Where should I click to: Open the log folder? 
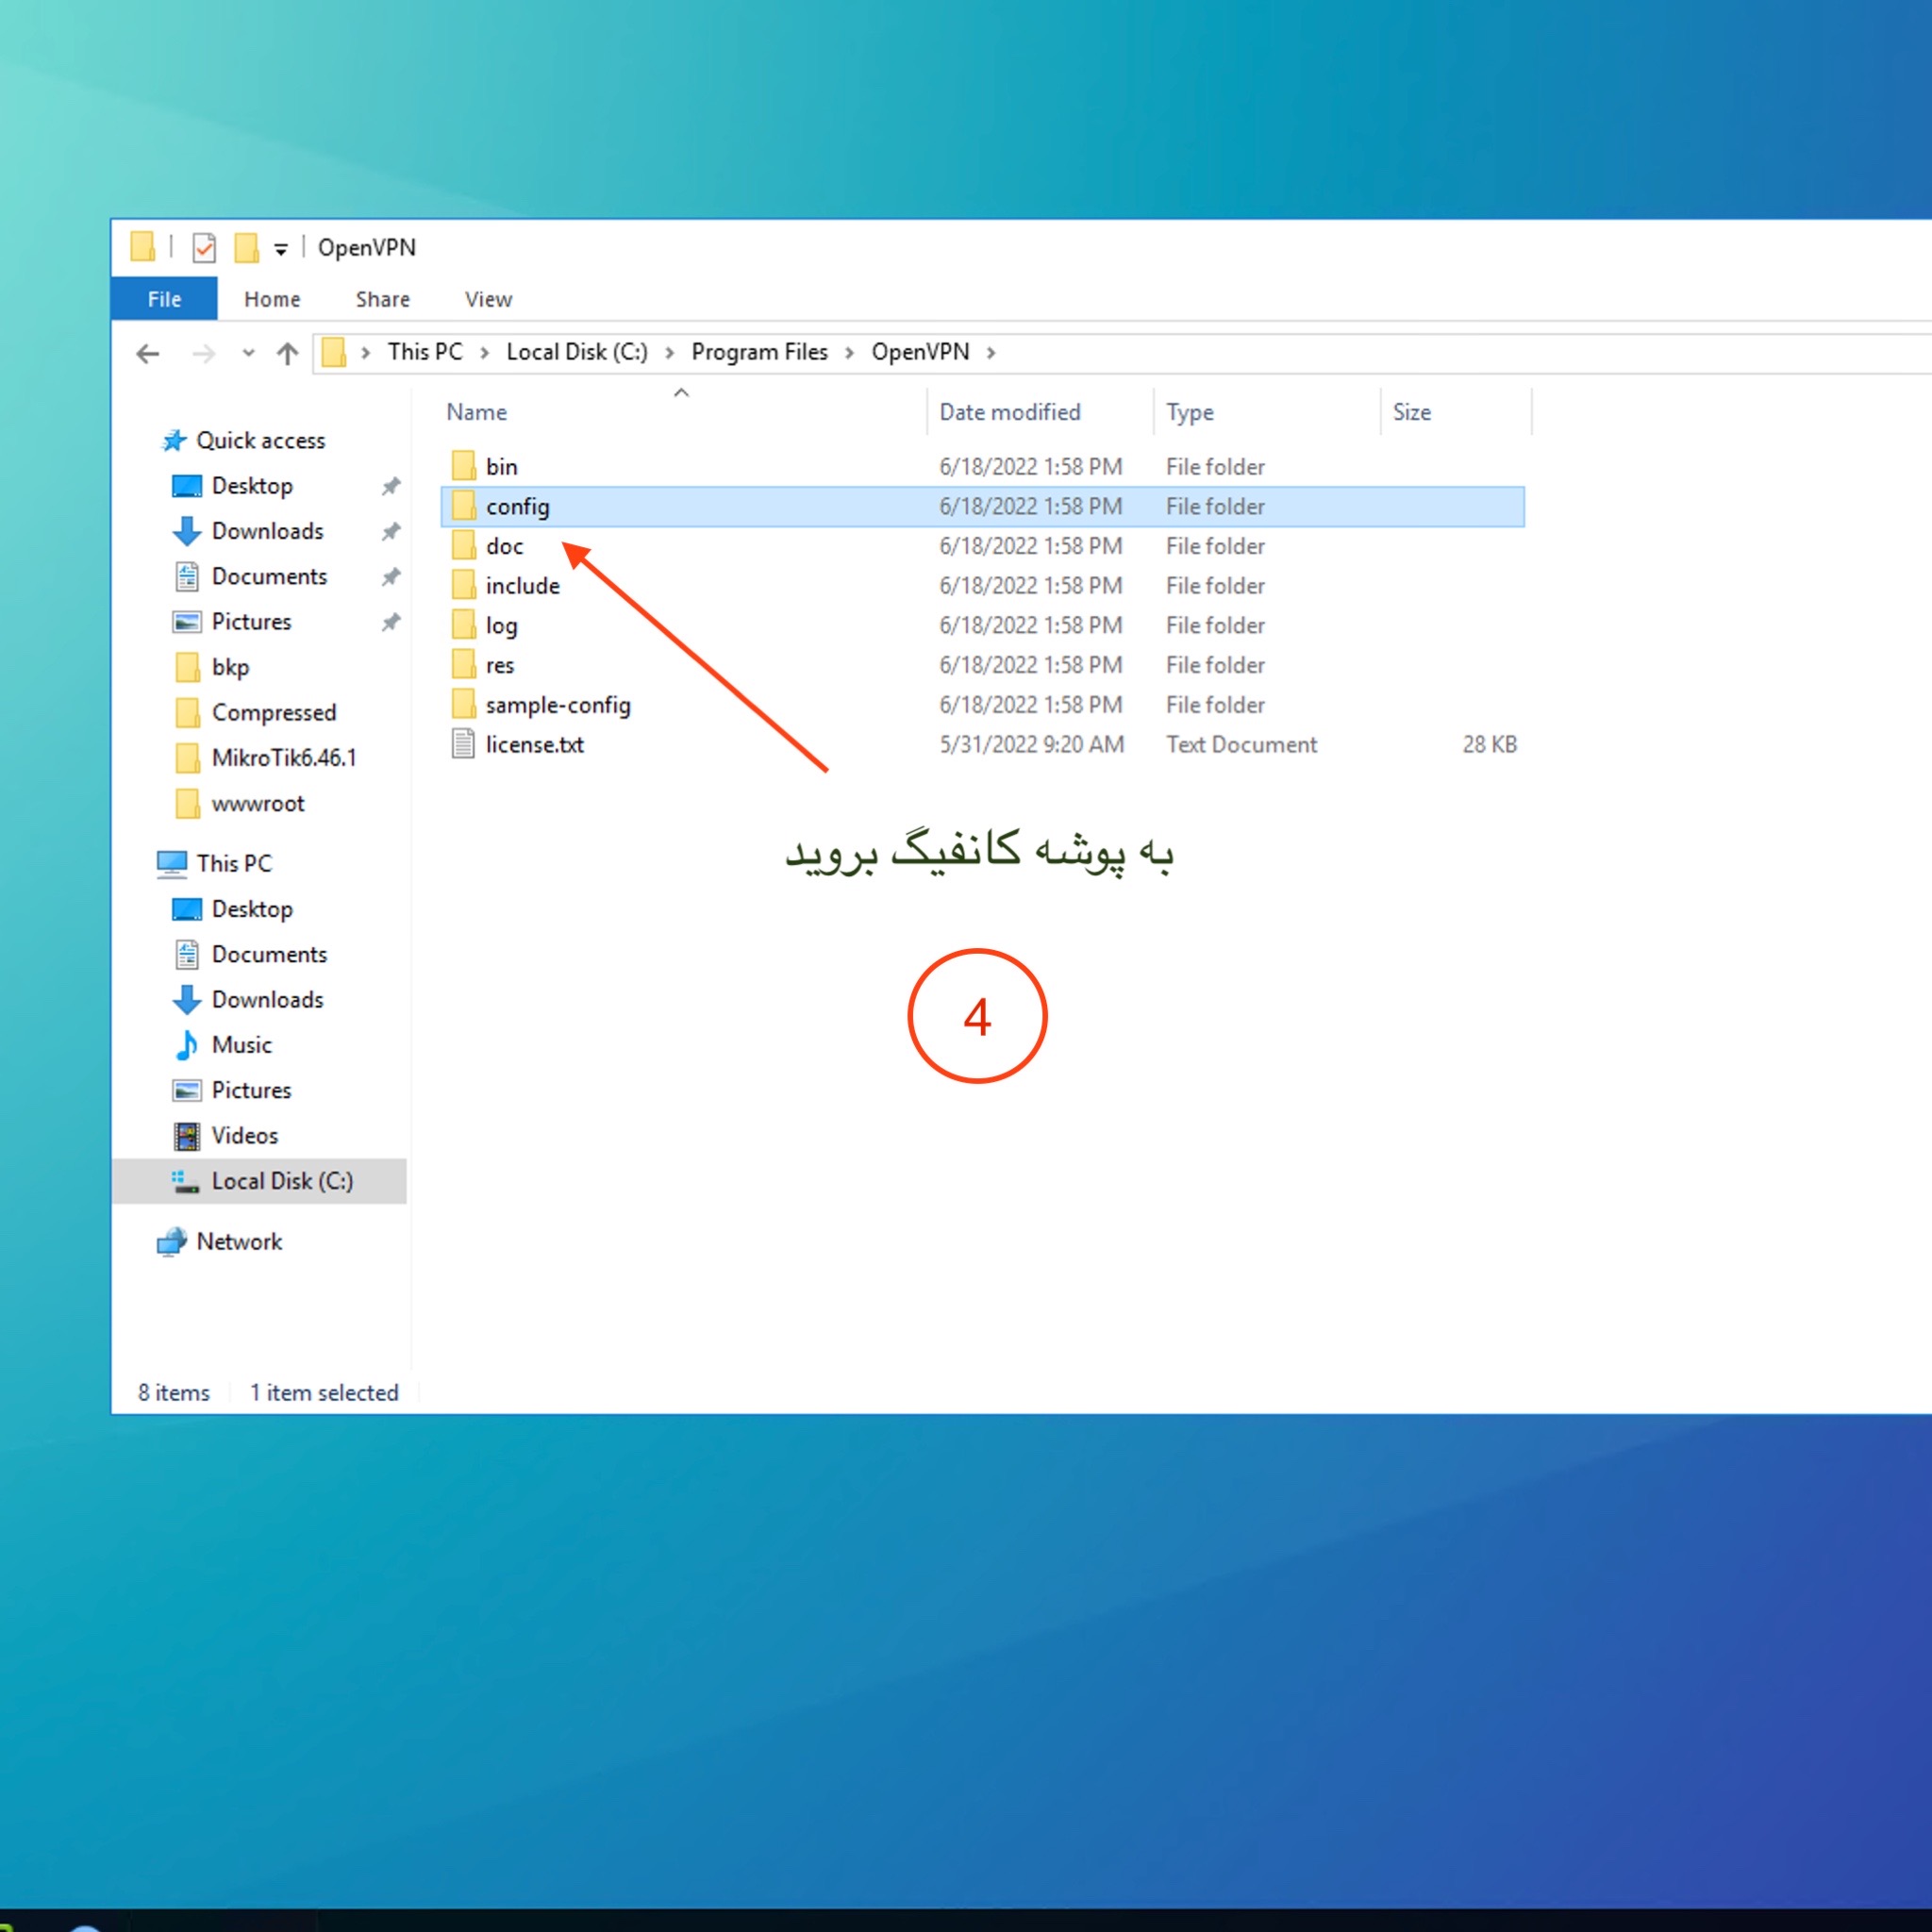tap(503, 625)
